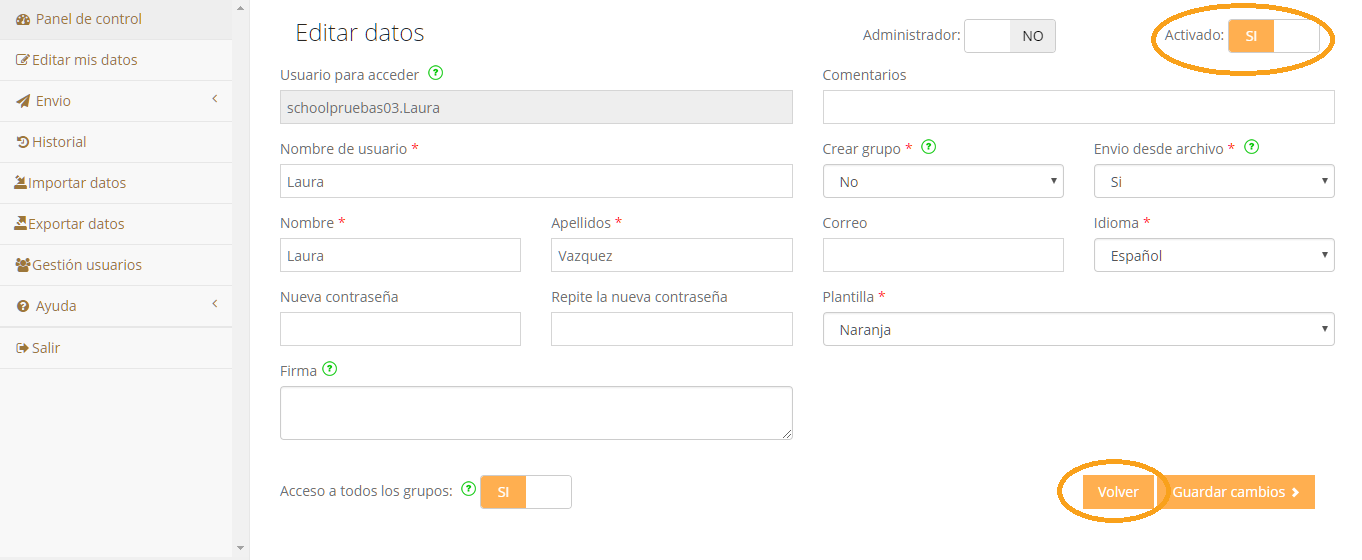The height and width of the screenshot is (560, 1362).
Task: Click help icon beside Firma label
Action: click(x=330, y=369)
